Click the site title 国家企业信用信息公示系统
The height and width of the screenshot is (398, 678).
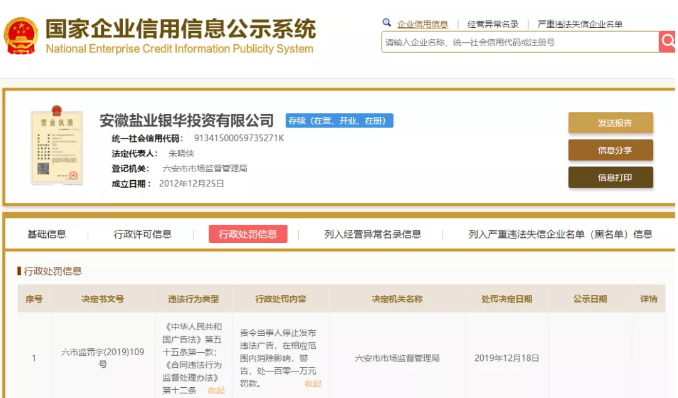point(181,29)
